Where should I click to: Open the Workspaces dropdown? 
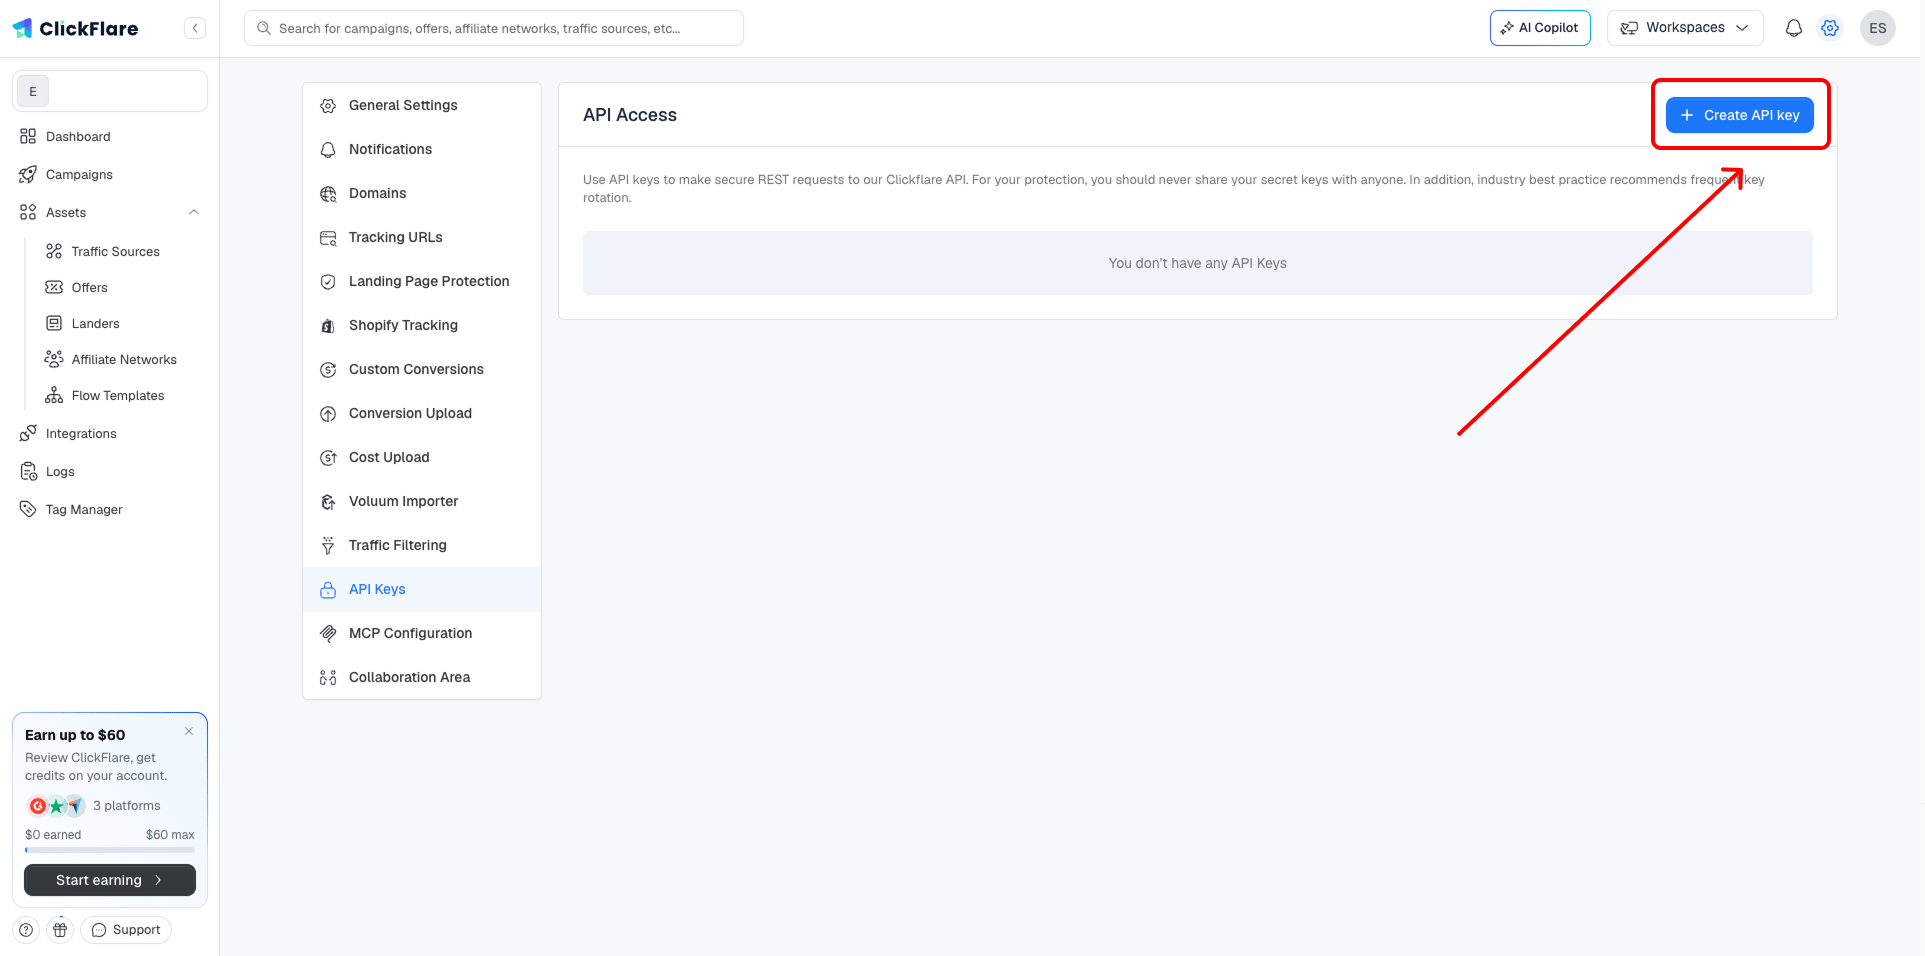pyautogui.click(x=1685, y=28)
